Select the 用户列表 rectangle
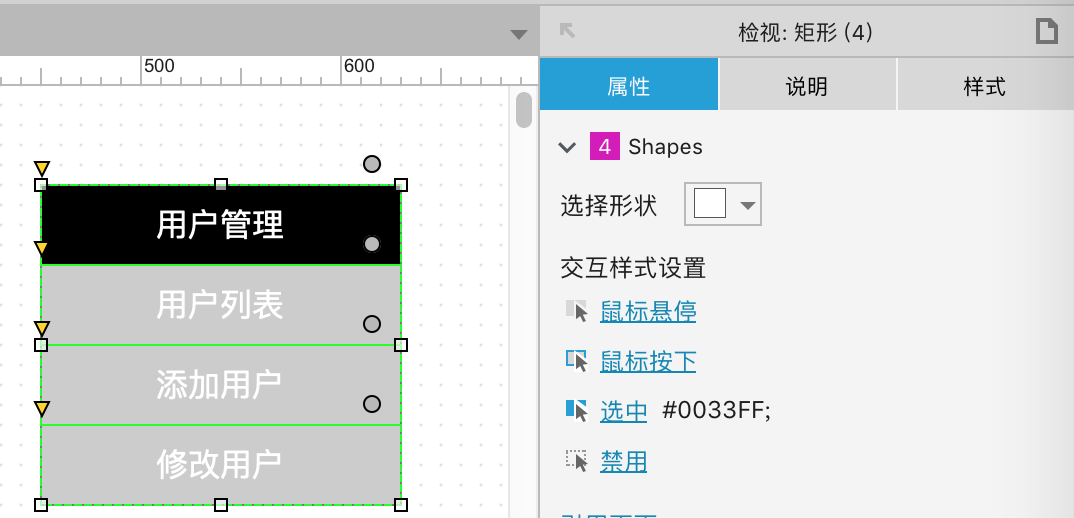This screenshot has height=518, width=1074. [x=221, y=305]
